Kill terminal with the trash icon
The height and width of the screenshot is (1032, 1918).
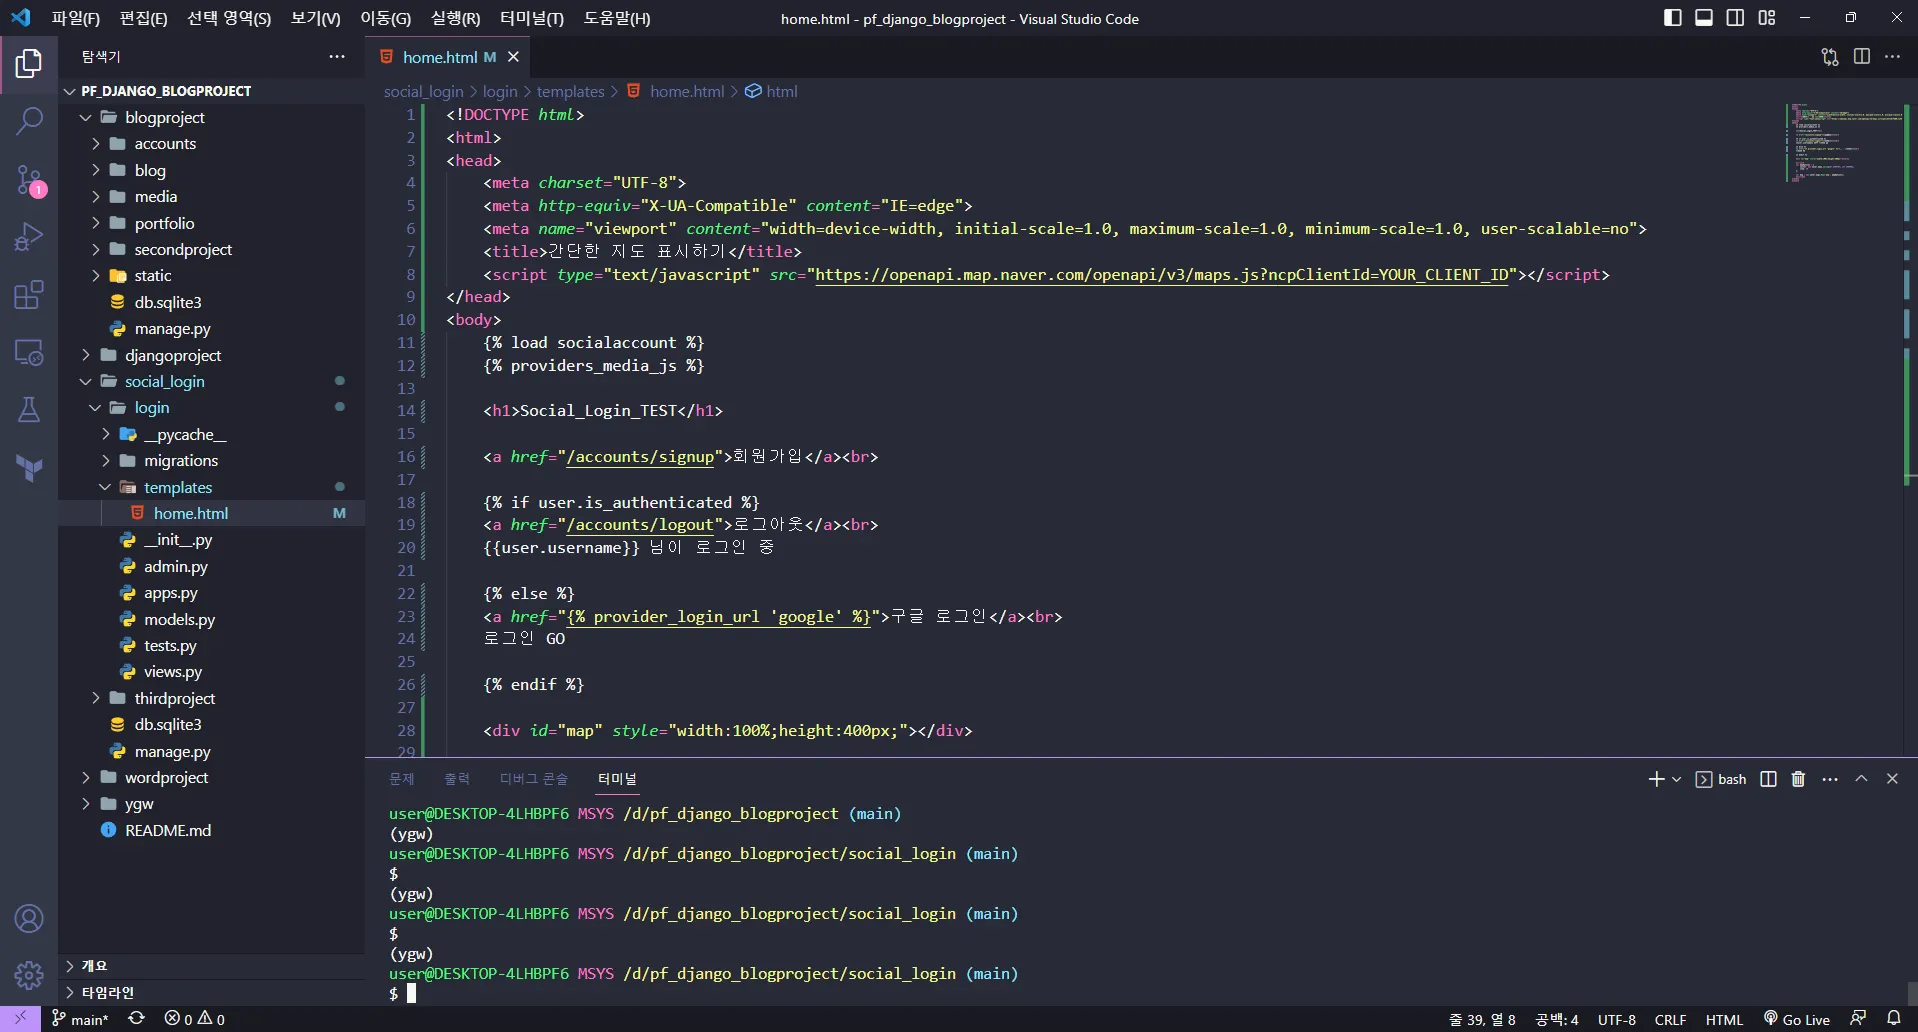1798,779
